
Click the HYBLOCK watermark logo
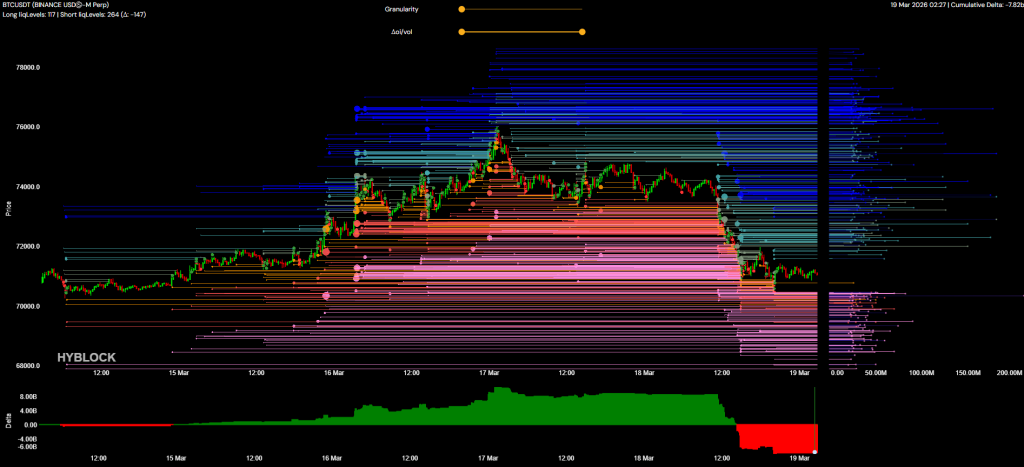pos(86,357)
